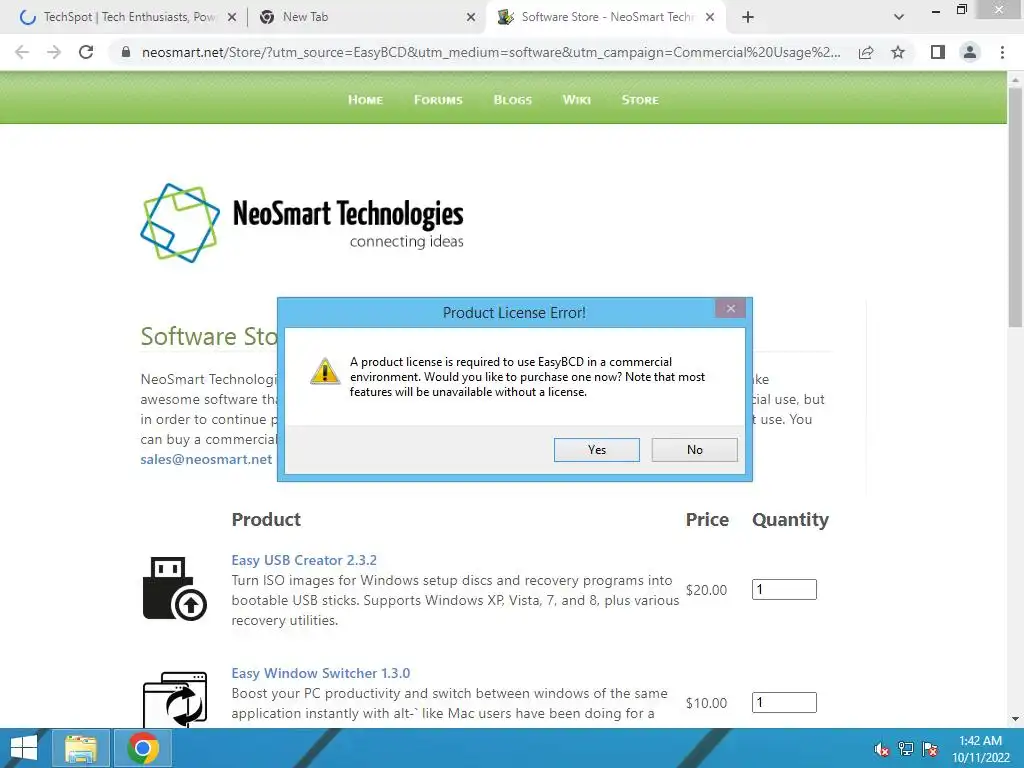Close the Product License Error dialog
The height and width of the screenshot is (768, 1024).
[x=731, y=308]
